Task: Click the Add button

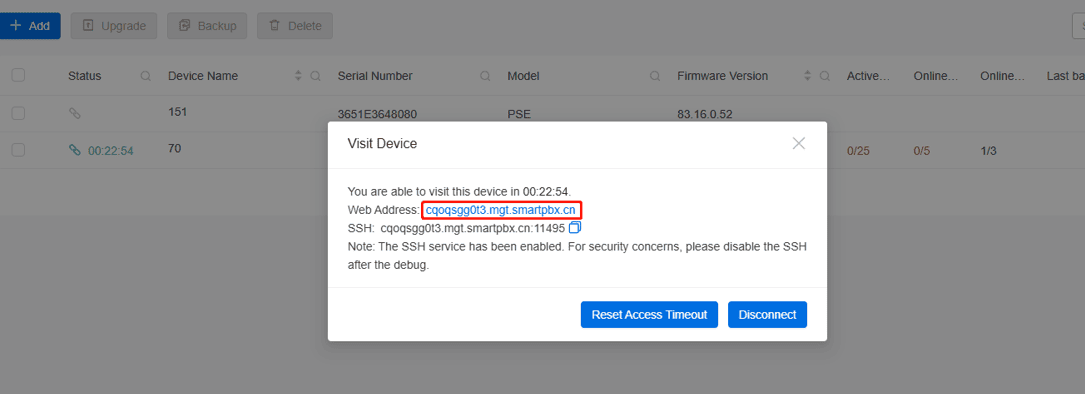Action: (x=30, y=26)
